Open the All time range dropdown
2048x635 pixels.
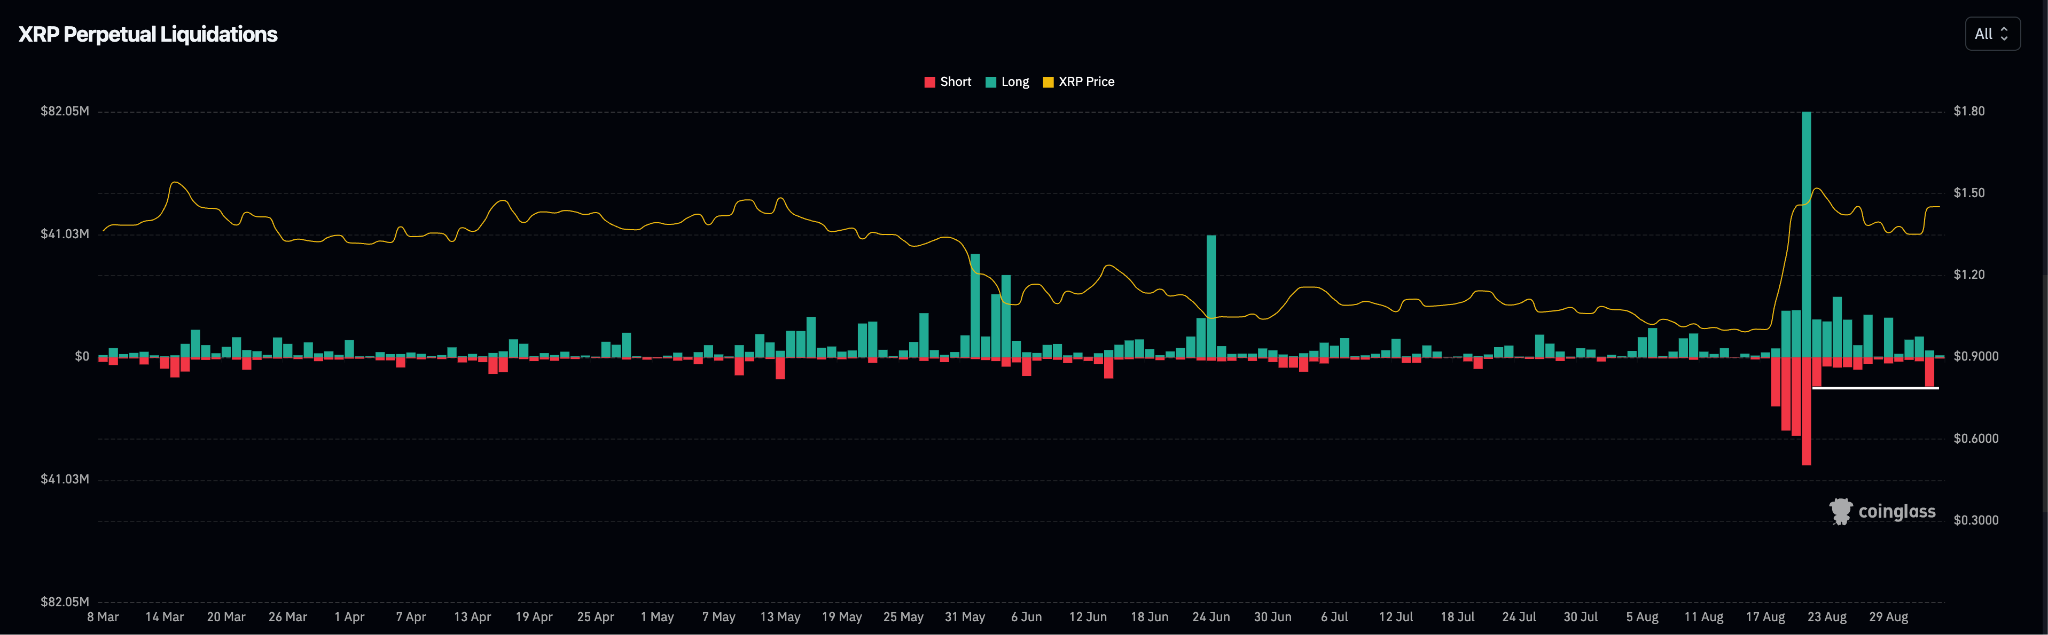1992,34
